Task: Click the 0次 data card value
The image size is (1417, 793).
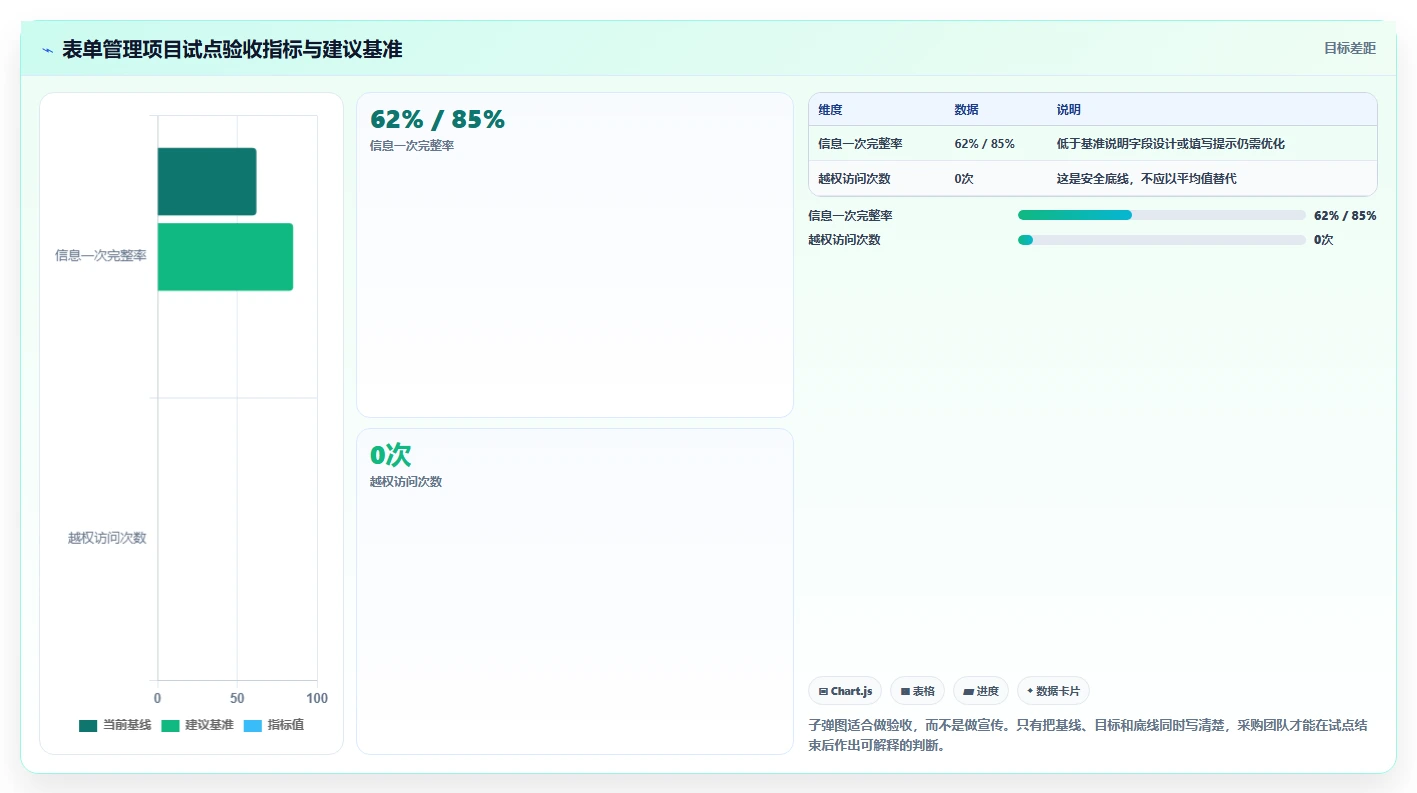Action: pos(390,455)
